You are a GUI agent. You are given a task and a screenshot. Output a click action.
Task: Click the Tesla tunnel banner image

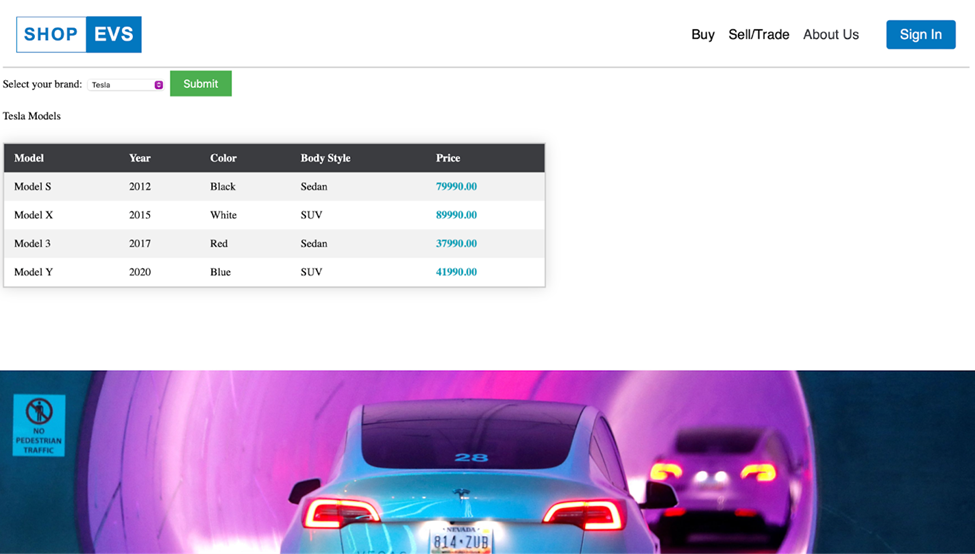click(488, 462)
